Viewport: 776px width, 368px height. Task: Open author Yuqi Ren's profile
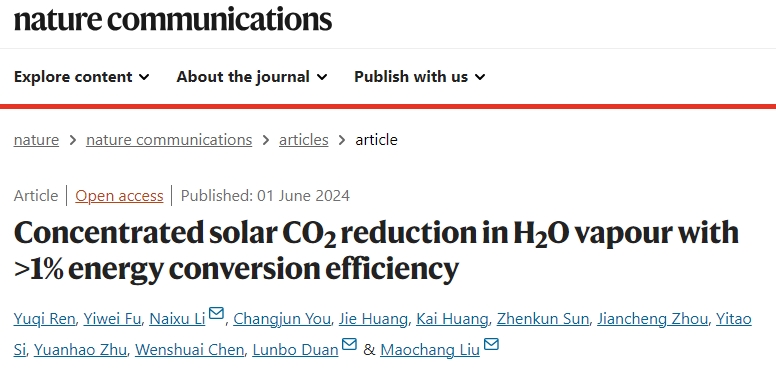point(45,320)
